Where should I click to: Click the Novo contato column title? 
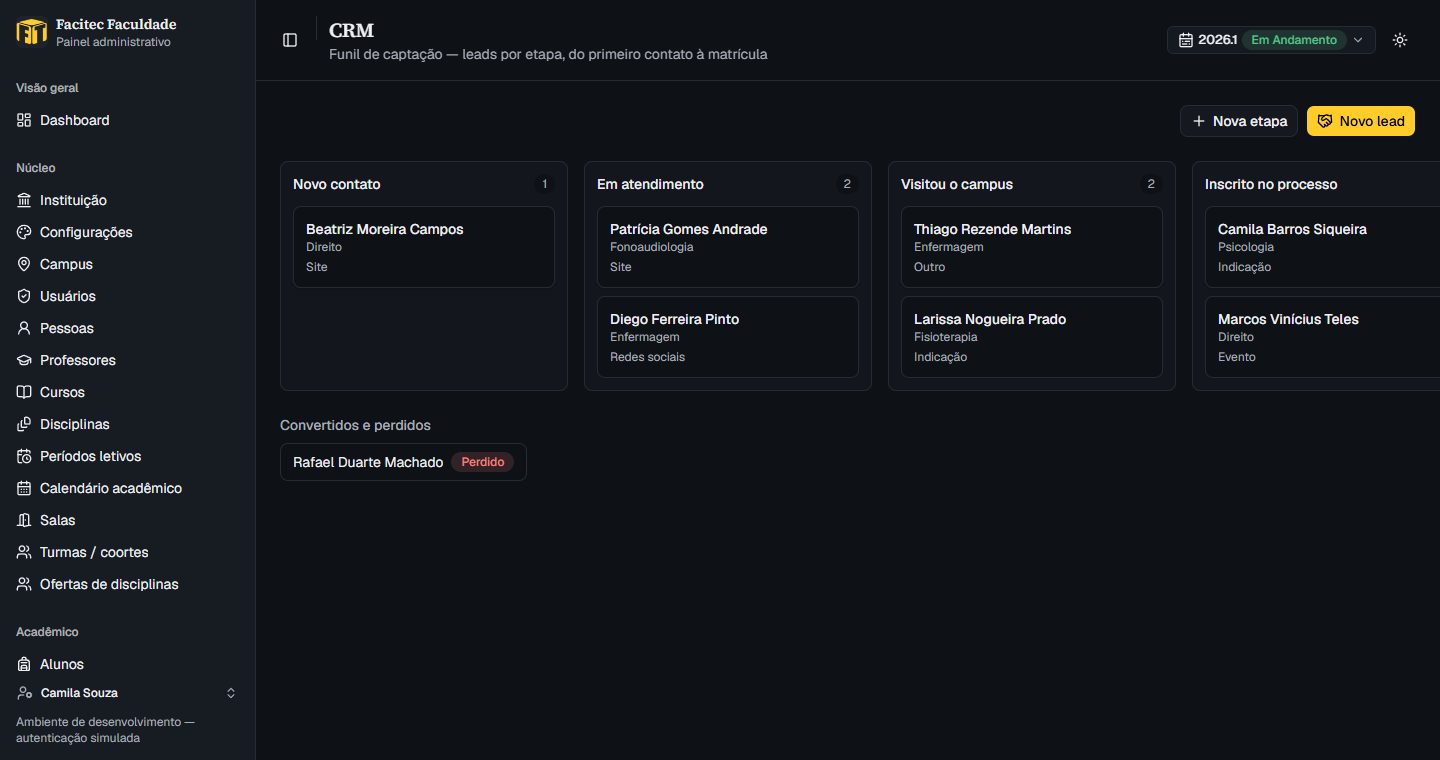pos(337,184)
